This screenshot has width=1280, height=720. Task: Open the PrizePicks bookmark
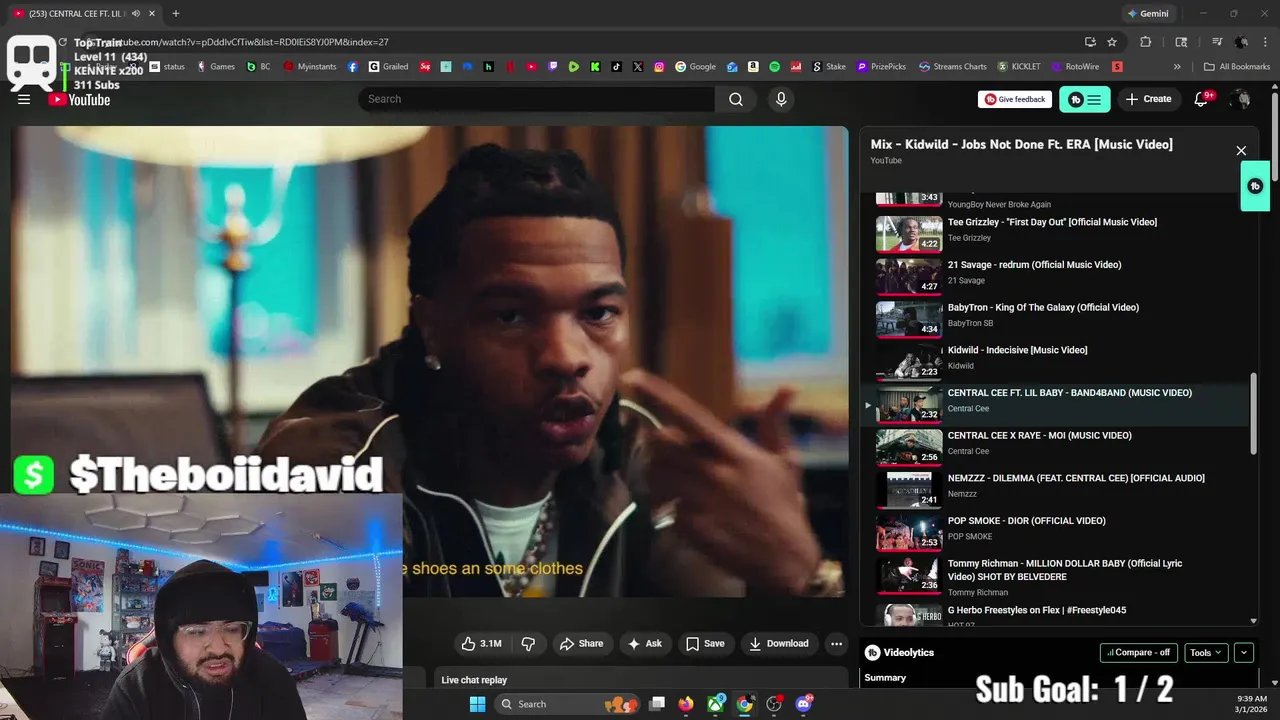(x=880, y=67)
